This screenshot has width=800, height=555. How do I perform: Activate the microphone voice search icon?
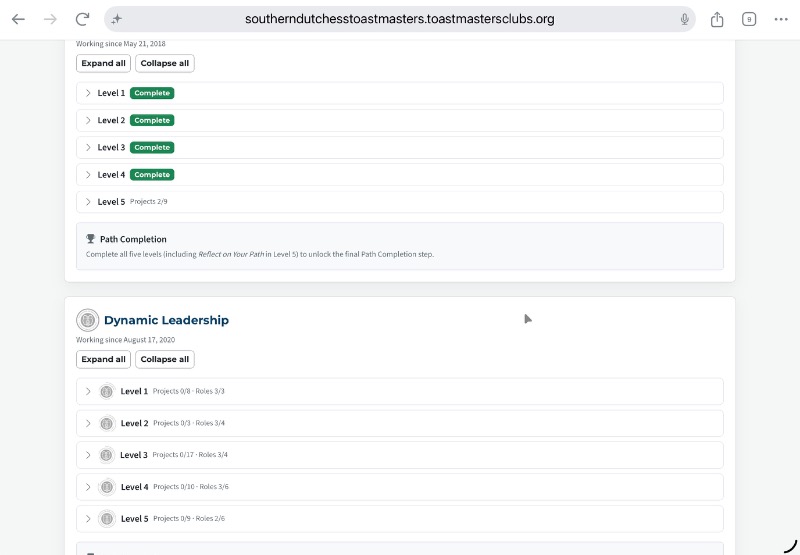pos(684,19)
